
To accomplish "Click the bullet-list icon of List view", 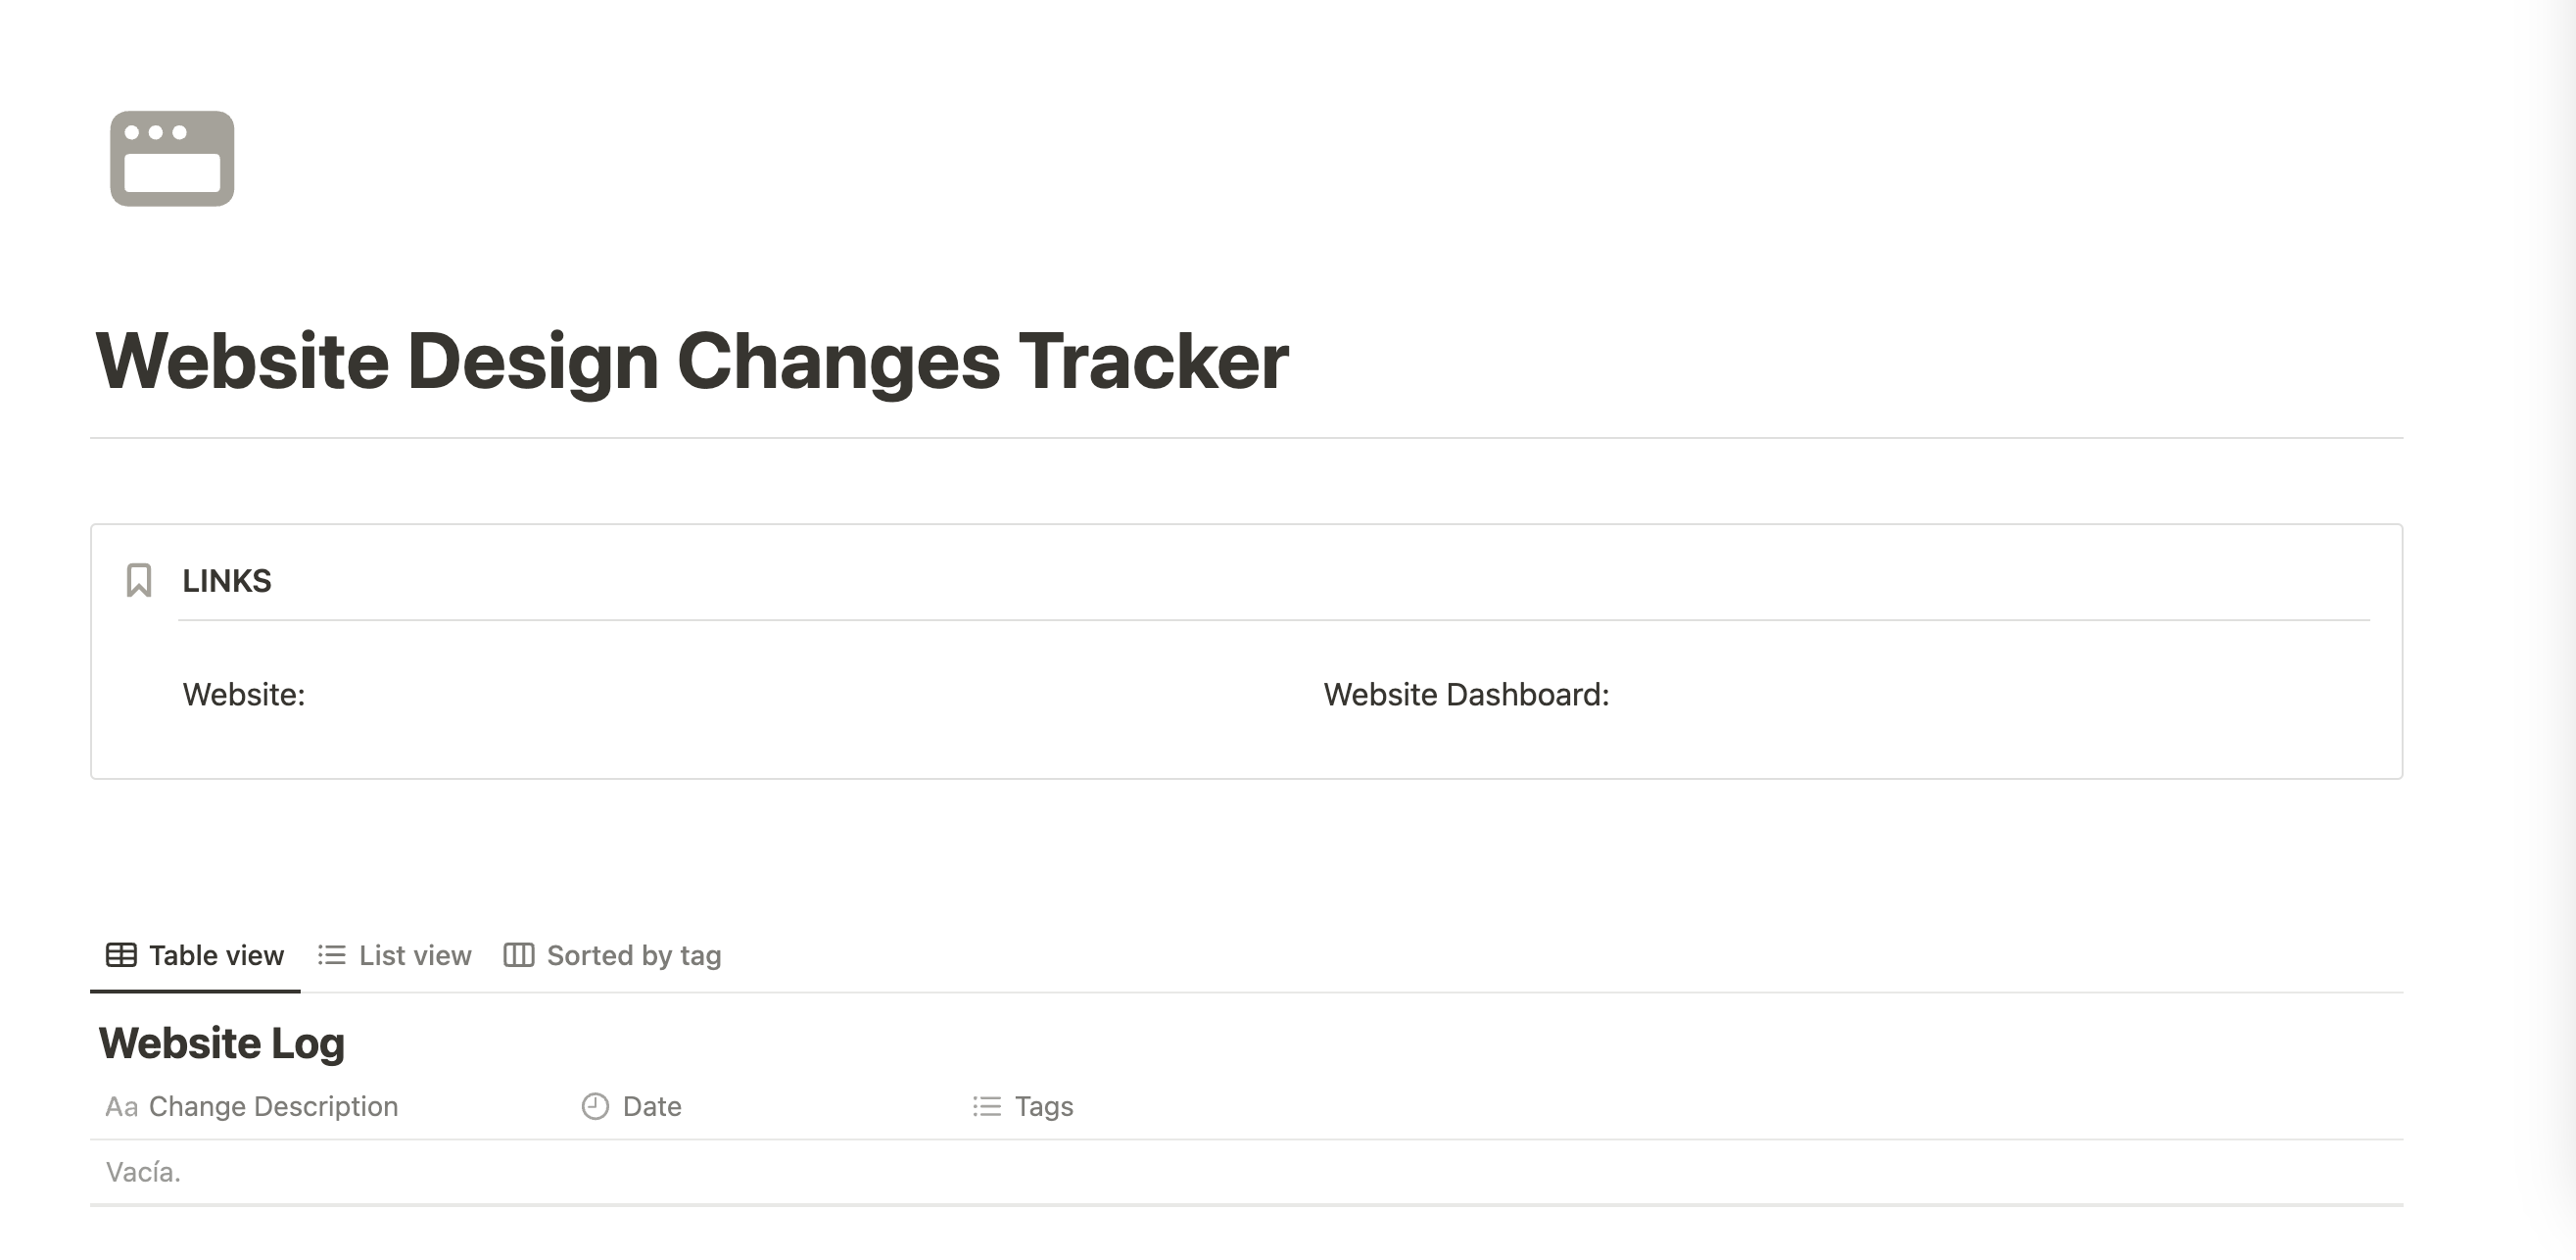I will [x=332, y=955].
